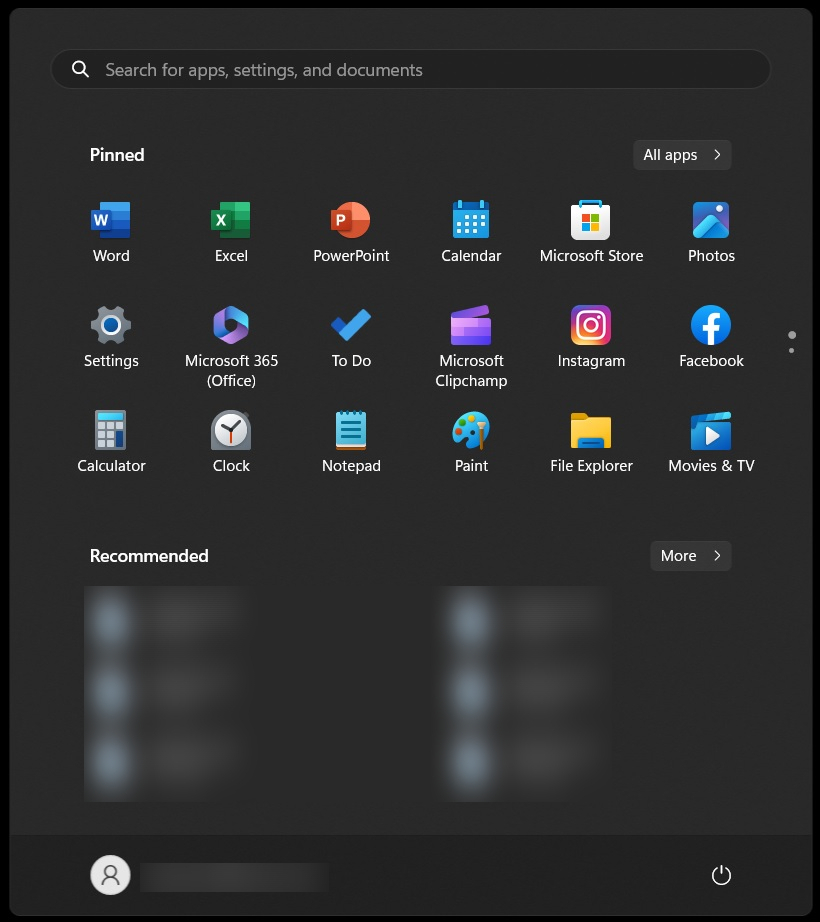Open File Explorer
820x922 pixels.
(591, 442)
